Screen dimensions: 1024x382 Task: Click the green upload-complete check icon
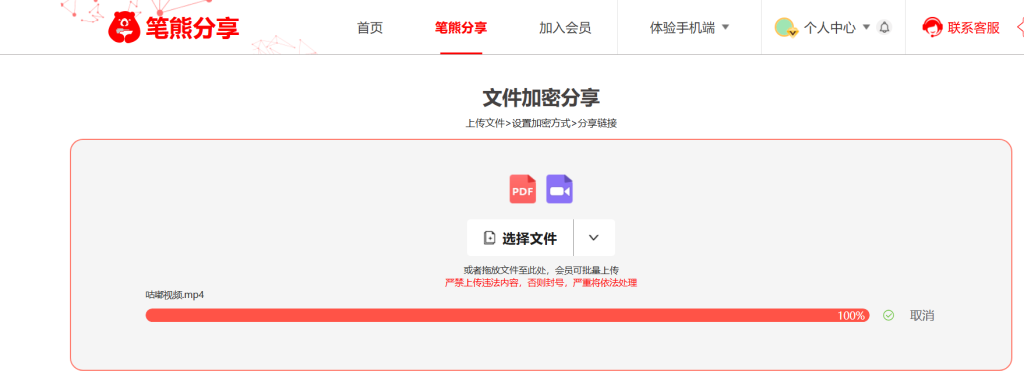[888, 315]
